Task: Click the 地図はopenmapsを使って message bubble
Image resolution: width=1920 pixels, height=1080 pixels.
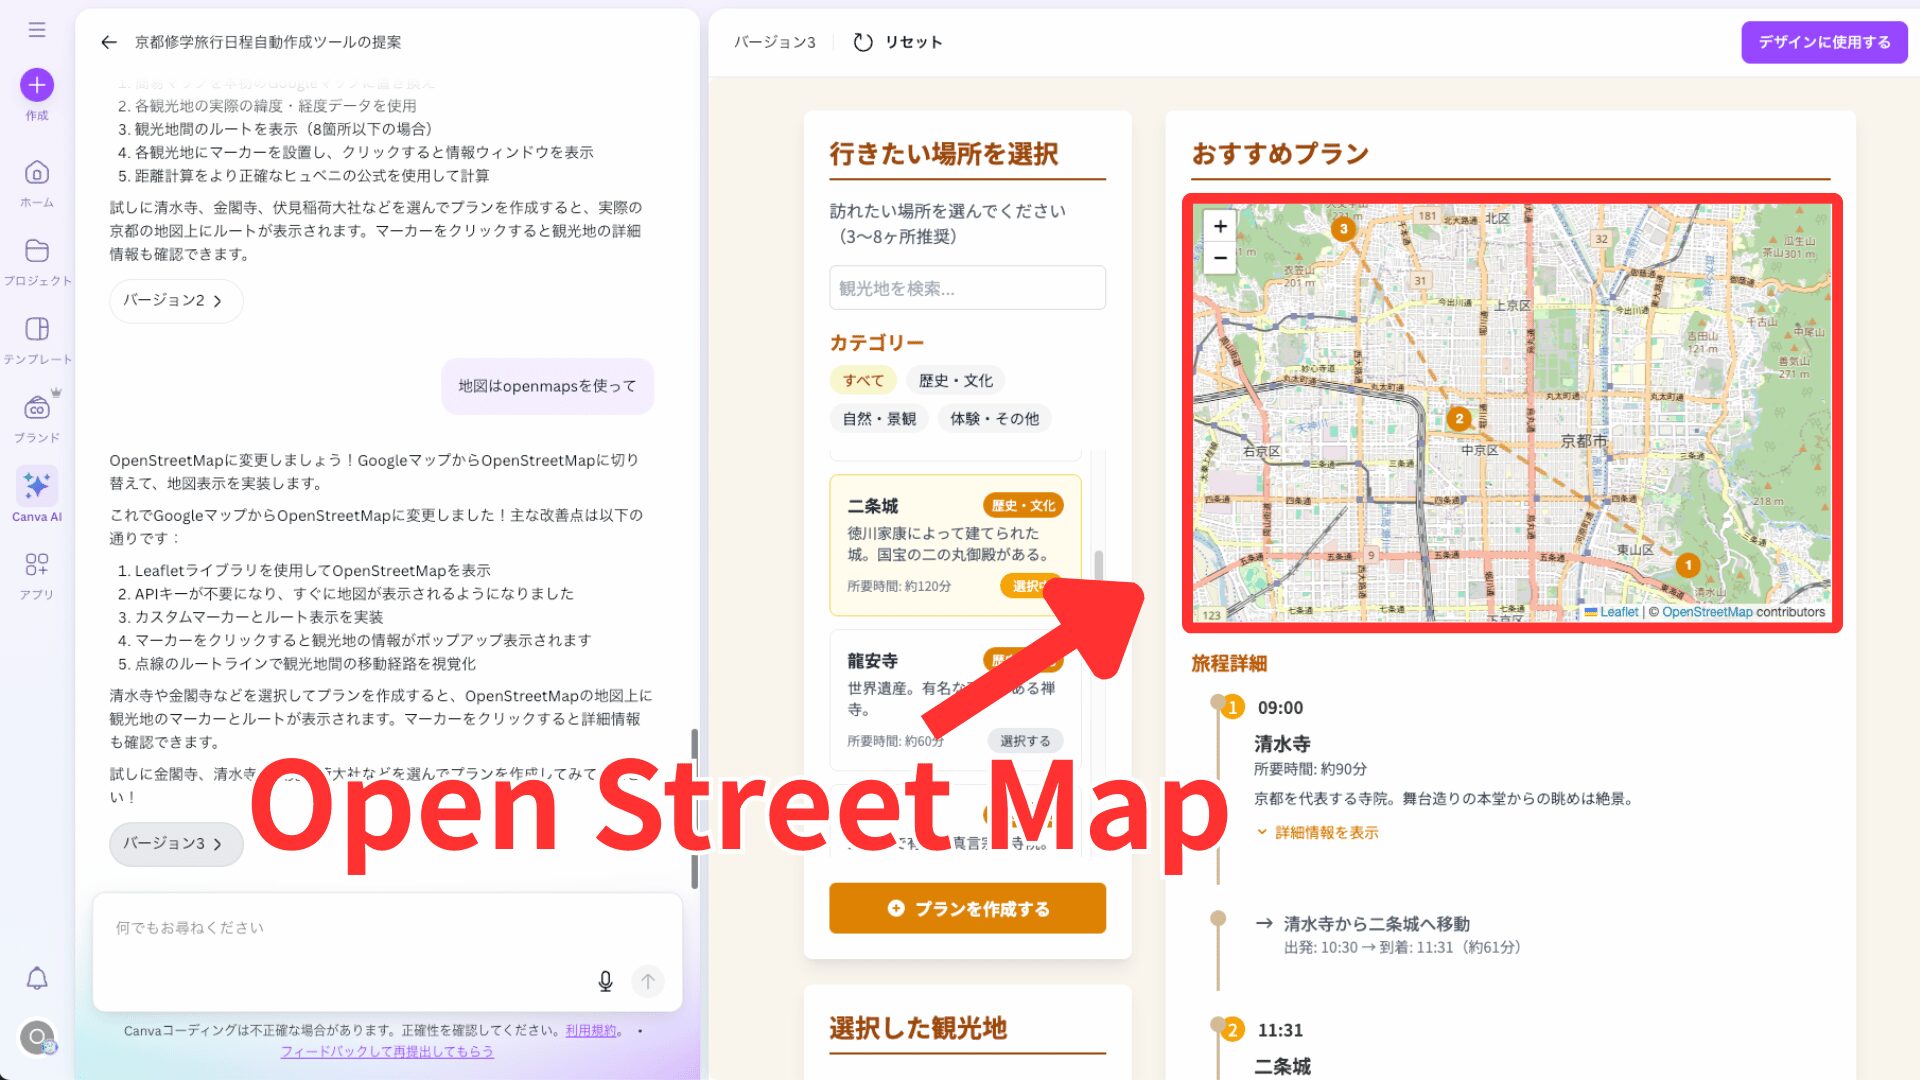Action: pos(547,386)
